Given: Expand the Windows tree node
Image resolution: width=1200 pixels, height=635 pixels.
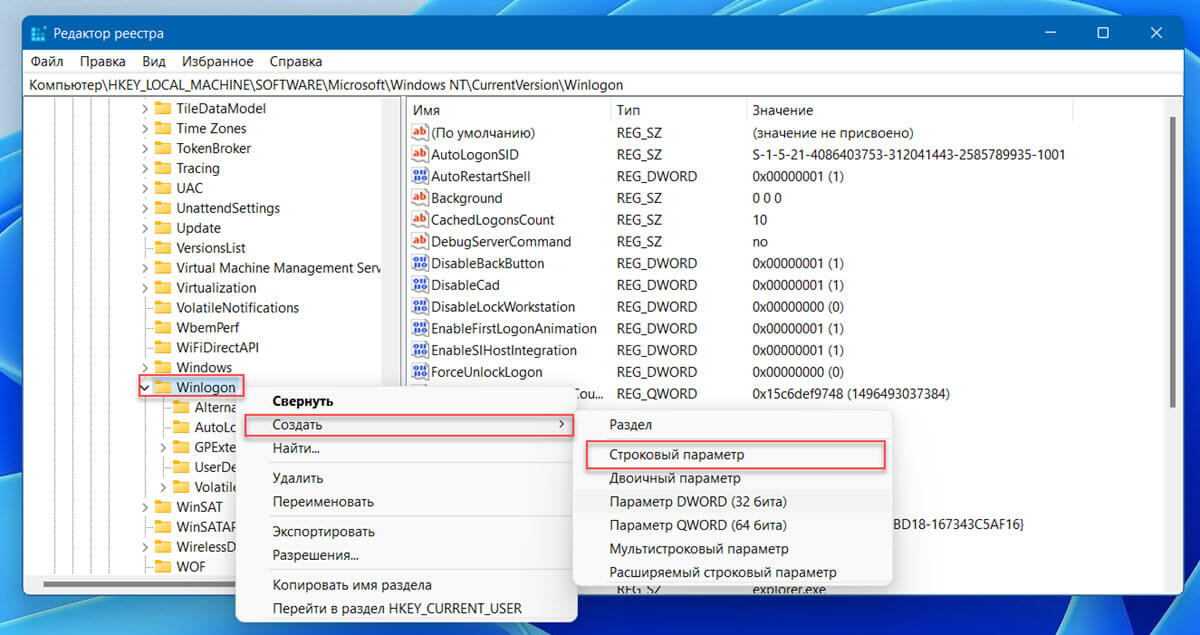Looking at the screenshot, I should (x=144, y=367).
